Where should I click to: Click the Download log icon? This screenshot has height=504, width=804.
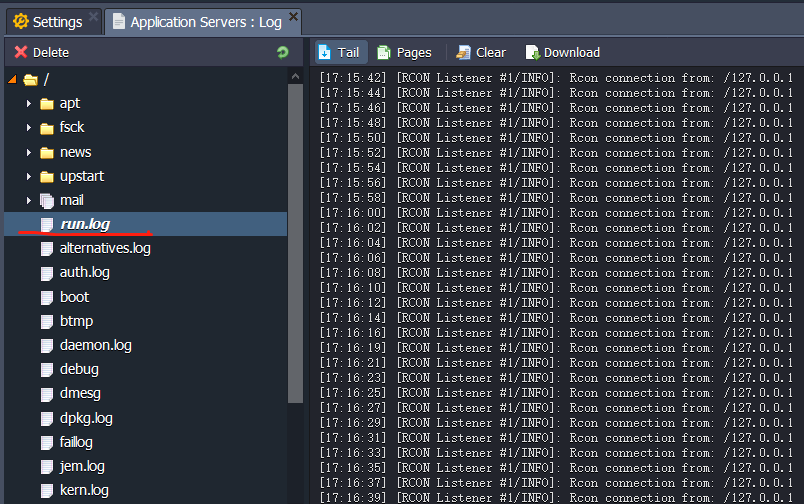coord(532,53)
